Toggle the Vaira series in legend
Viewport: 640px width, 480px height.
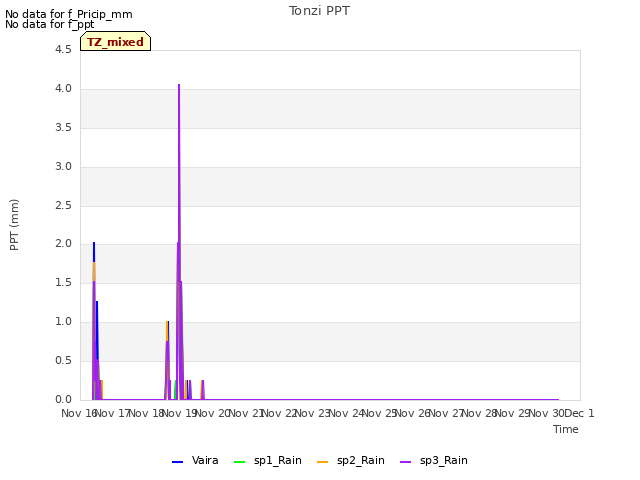(x=195, y=460)
